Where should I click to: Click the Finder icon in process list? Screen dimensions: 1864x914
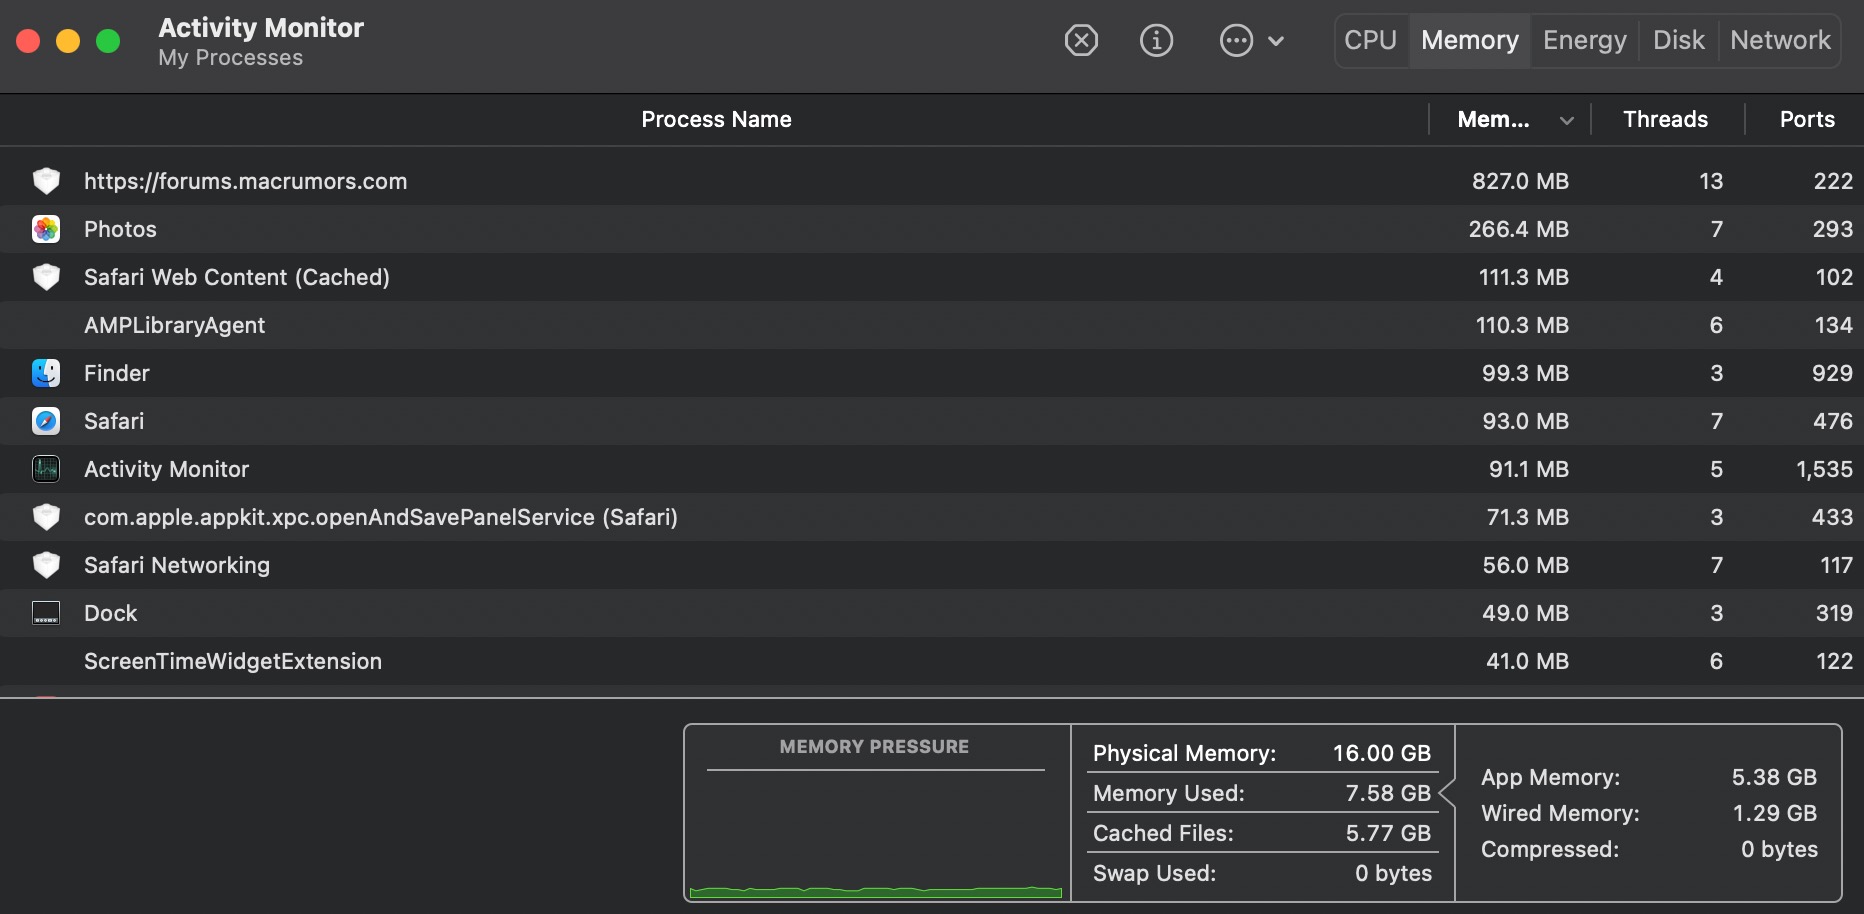click(x=46, y=373)
